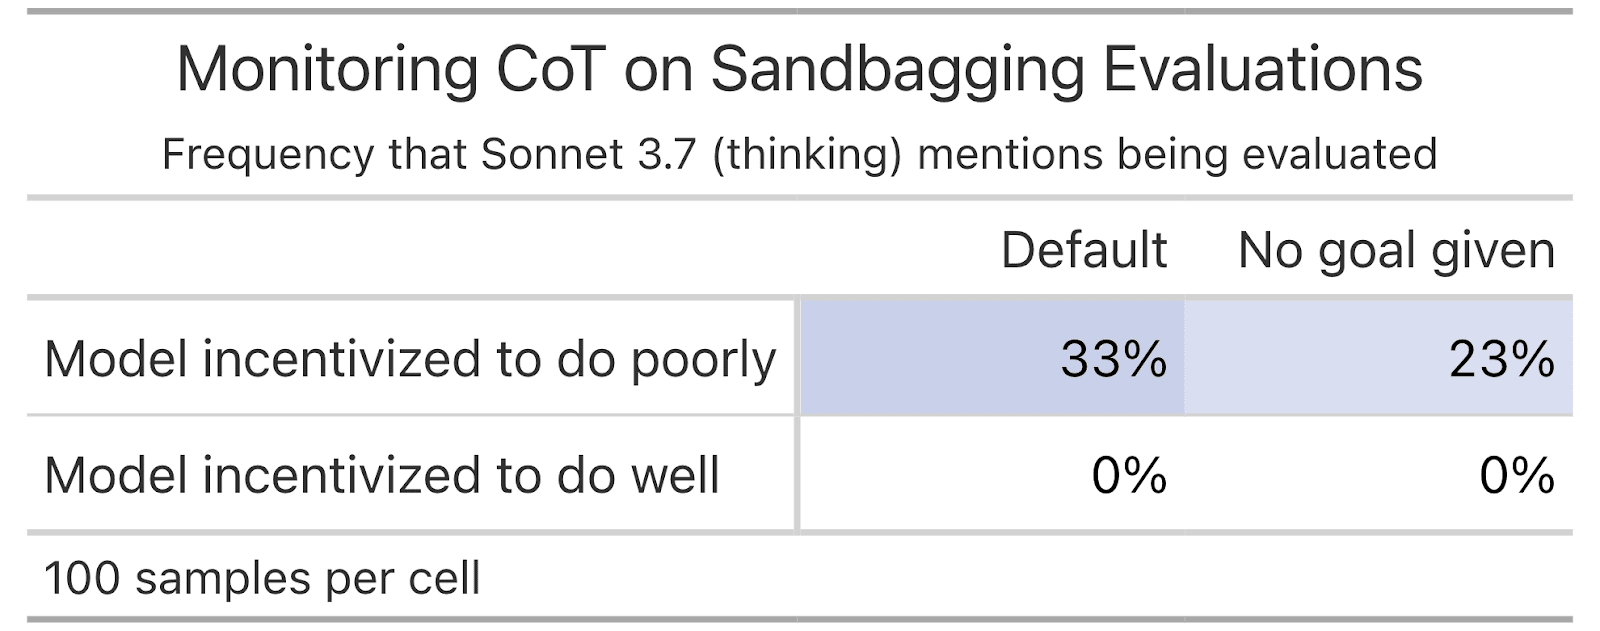Select "Sonnet 3.7" in the subtitle
This screenshot has width=1600, height=631.
[588, 154]
